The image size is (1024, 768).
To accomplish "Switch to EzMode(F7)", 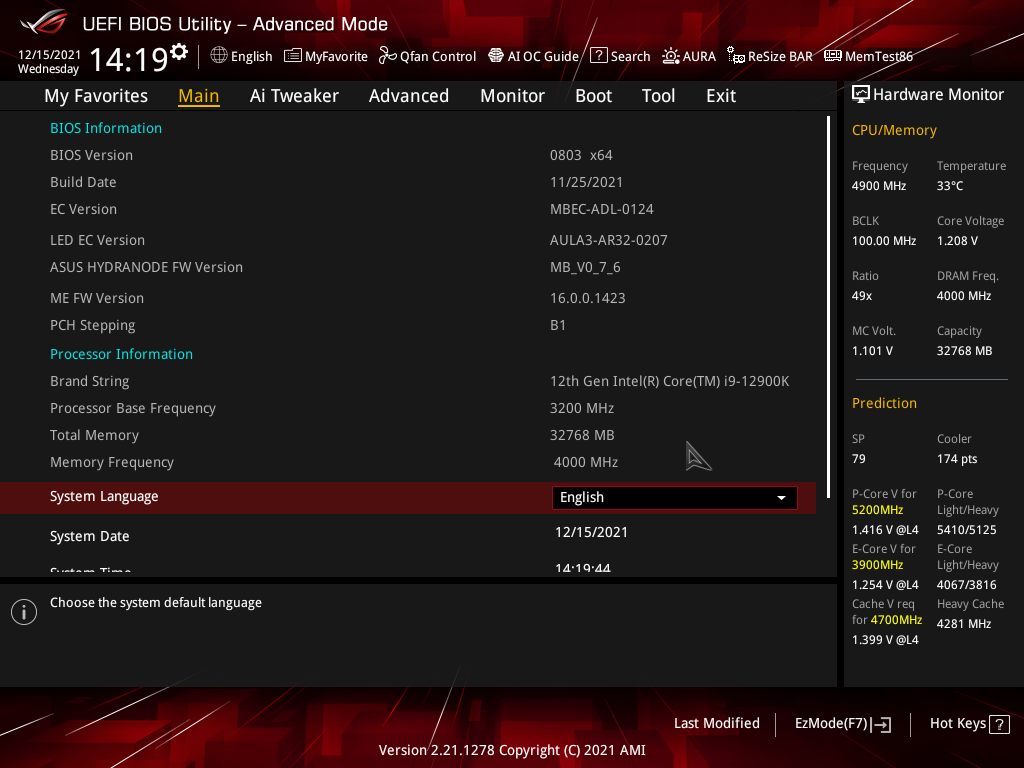I will click(842, 724).
